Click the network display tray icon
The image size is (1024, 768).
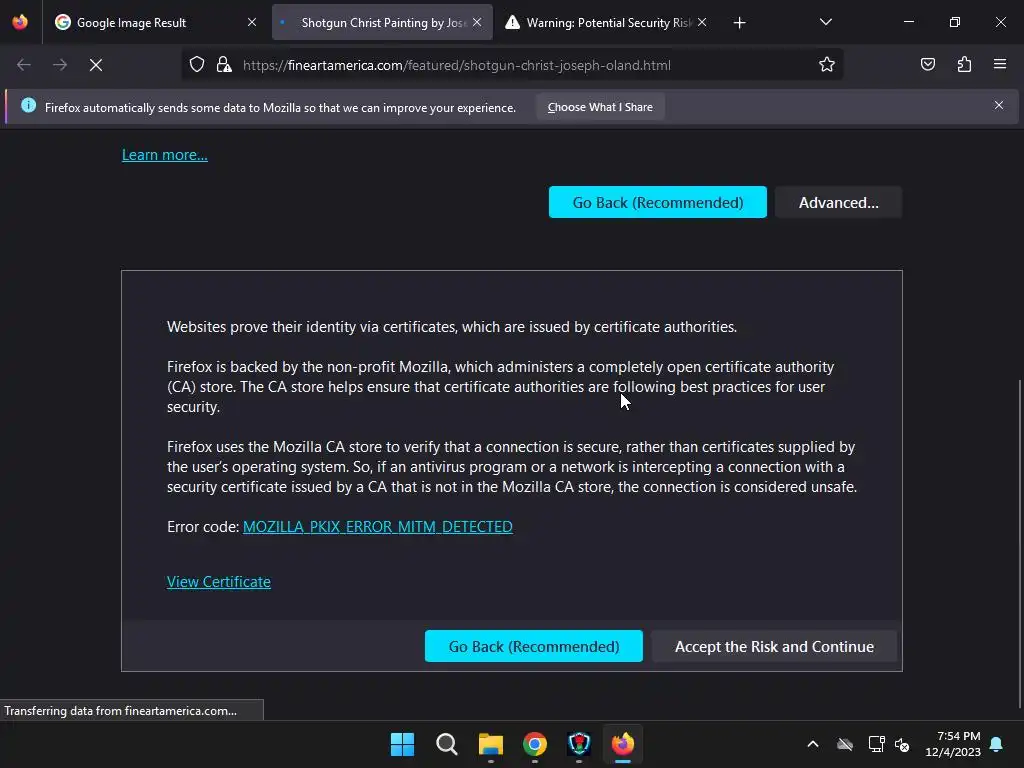[876, 744]
